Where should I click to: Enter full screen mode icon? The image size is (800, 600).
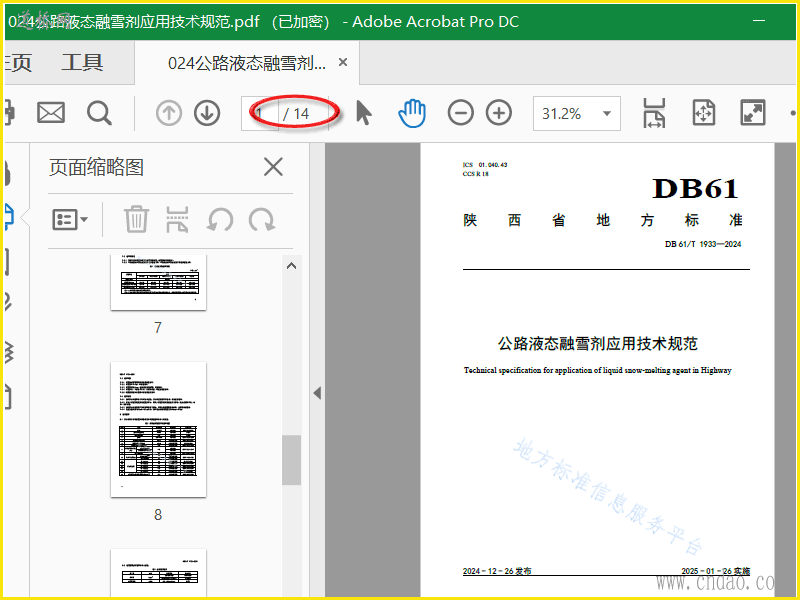[x=753, y=113]
